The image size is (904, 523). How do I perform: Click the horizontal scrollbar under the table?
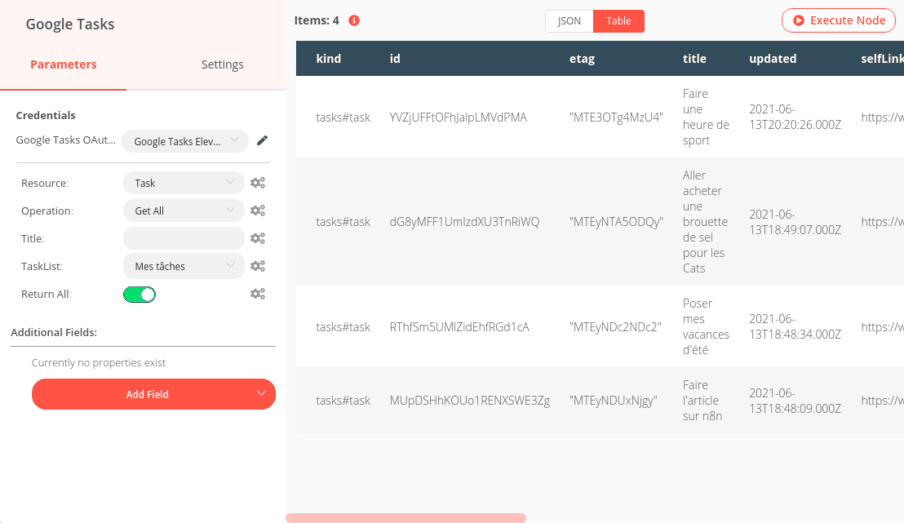tap(405, 518)
